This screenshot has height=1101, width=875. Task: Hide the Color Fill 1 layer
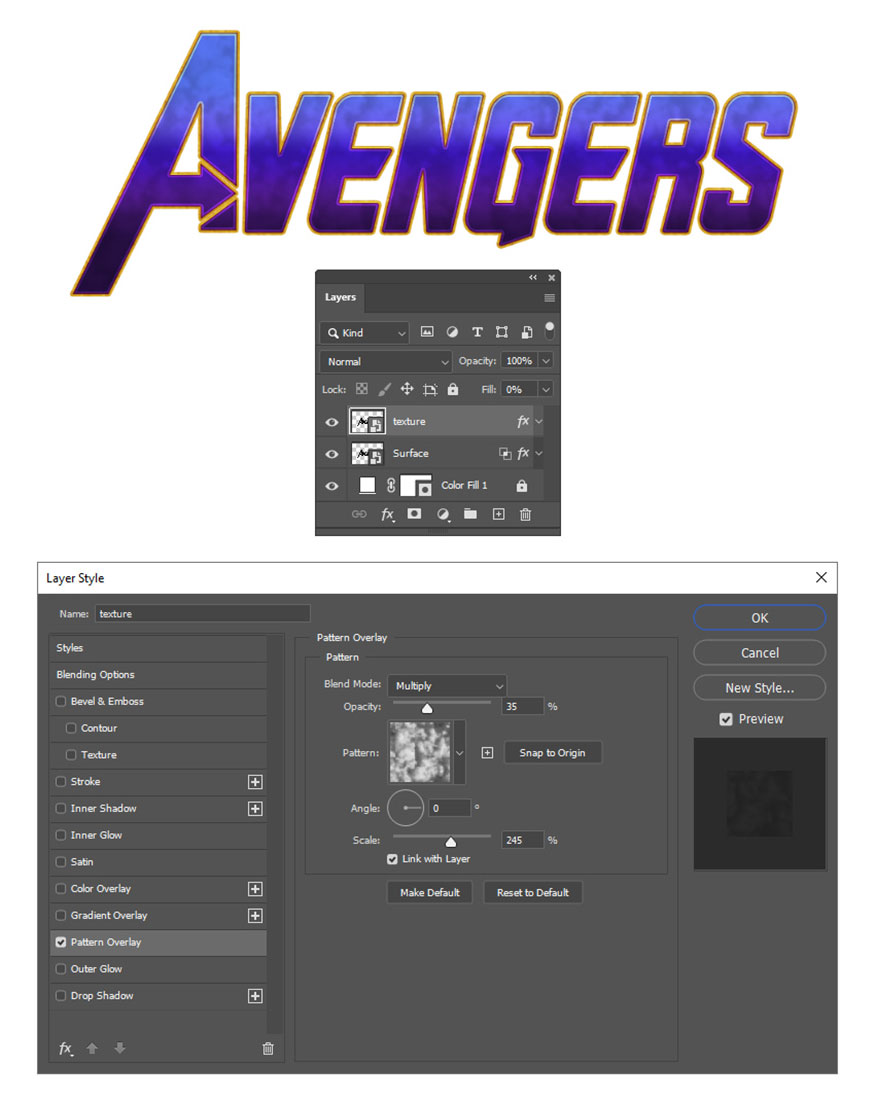pos(332,486)
